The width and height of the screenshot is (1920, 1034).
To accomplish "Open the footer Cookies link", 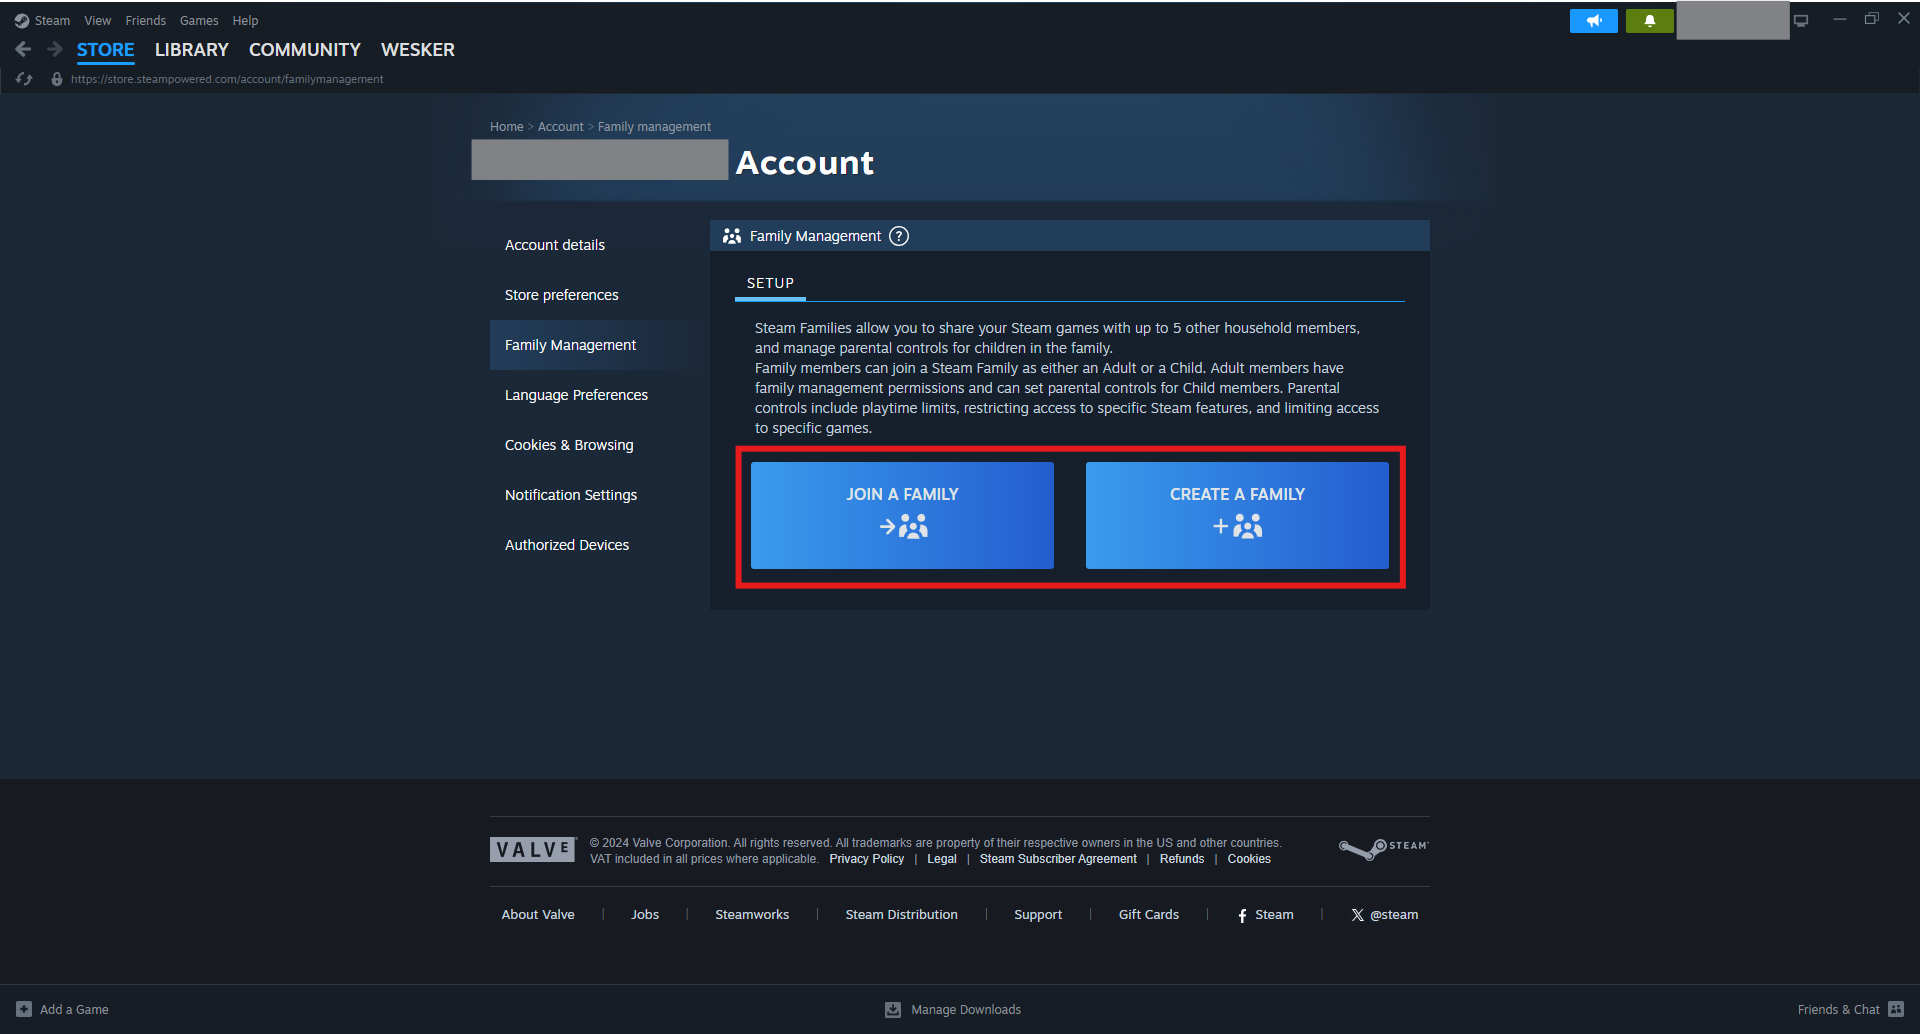I will tap(1249, 859).
